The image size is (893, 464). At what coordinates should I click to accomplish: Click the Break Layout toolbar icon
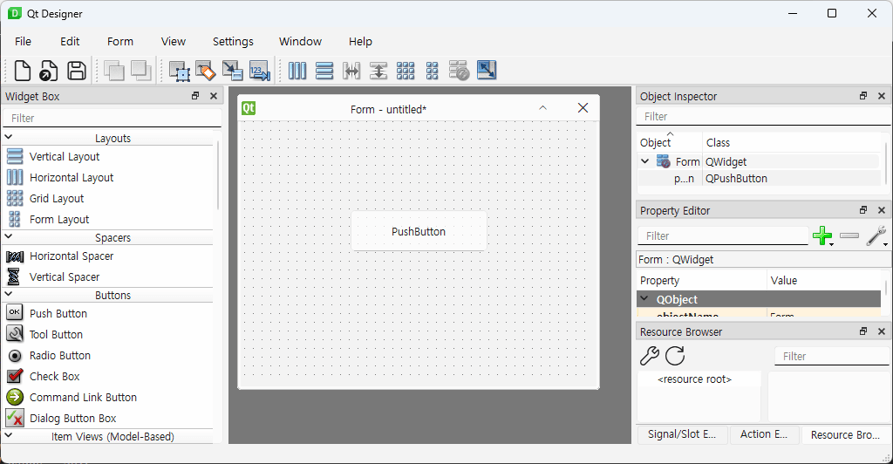tap(459, 71)
